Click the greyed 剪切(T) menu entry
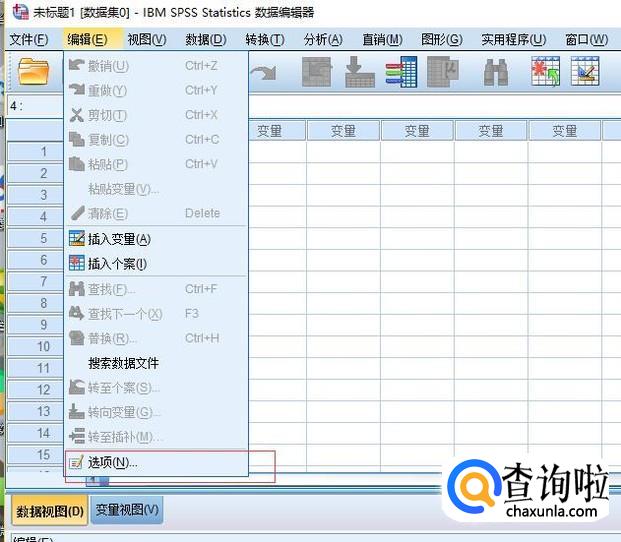The height and width of the screenshot is (542, 621). point(156,115)
